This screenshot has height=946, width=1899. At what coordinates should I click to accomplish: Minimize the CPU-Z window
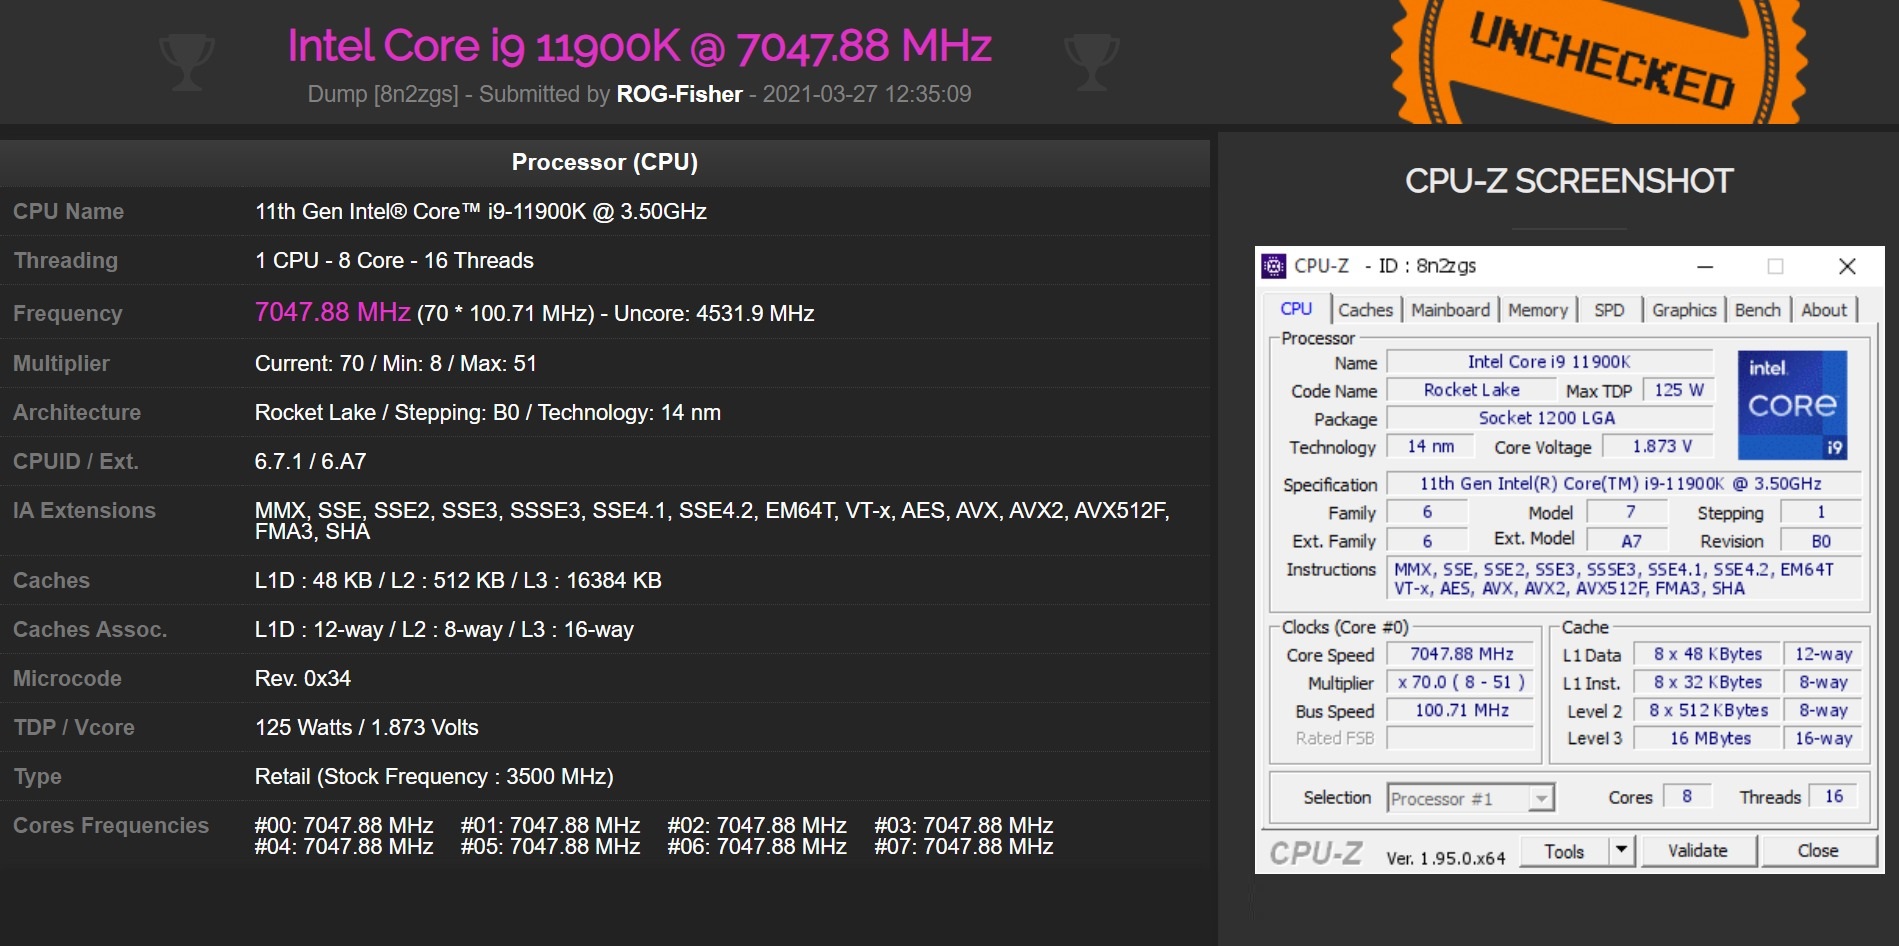coord(1705,266)
